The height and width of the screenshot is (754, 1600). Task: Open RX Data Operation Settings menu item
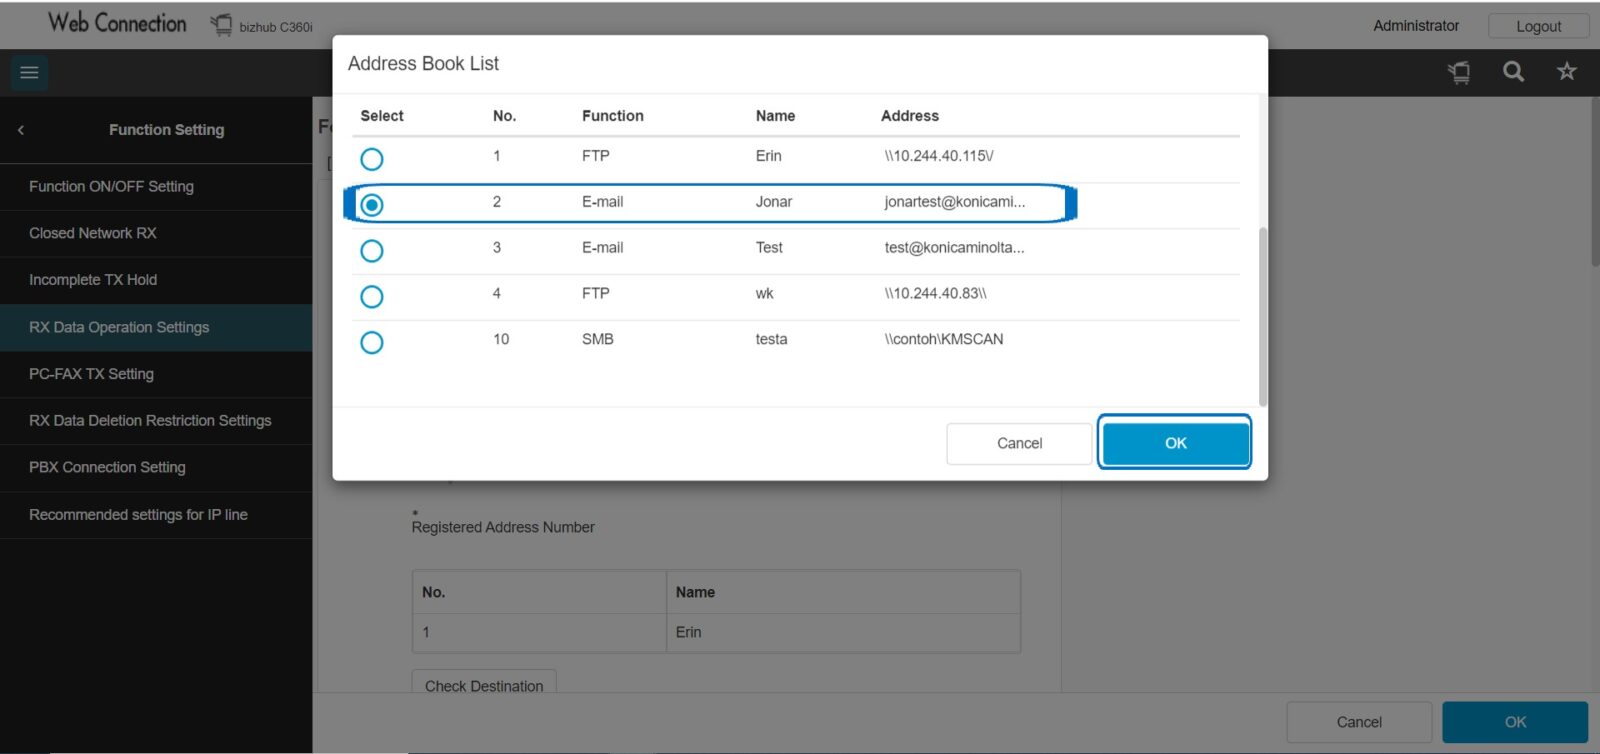click(x=119, y=327)
